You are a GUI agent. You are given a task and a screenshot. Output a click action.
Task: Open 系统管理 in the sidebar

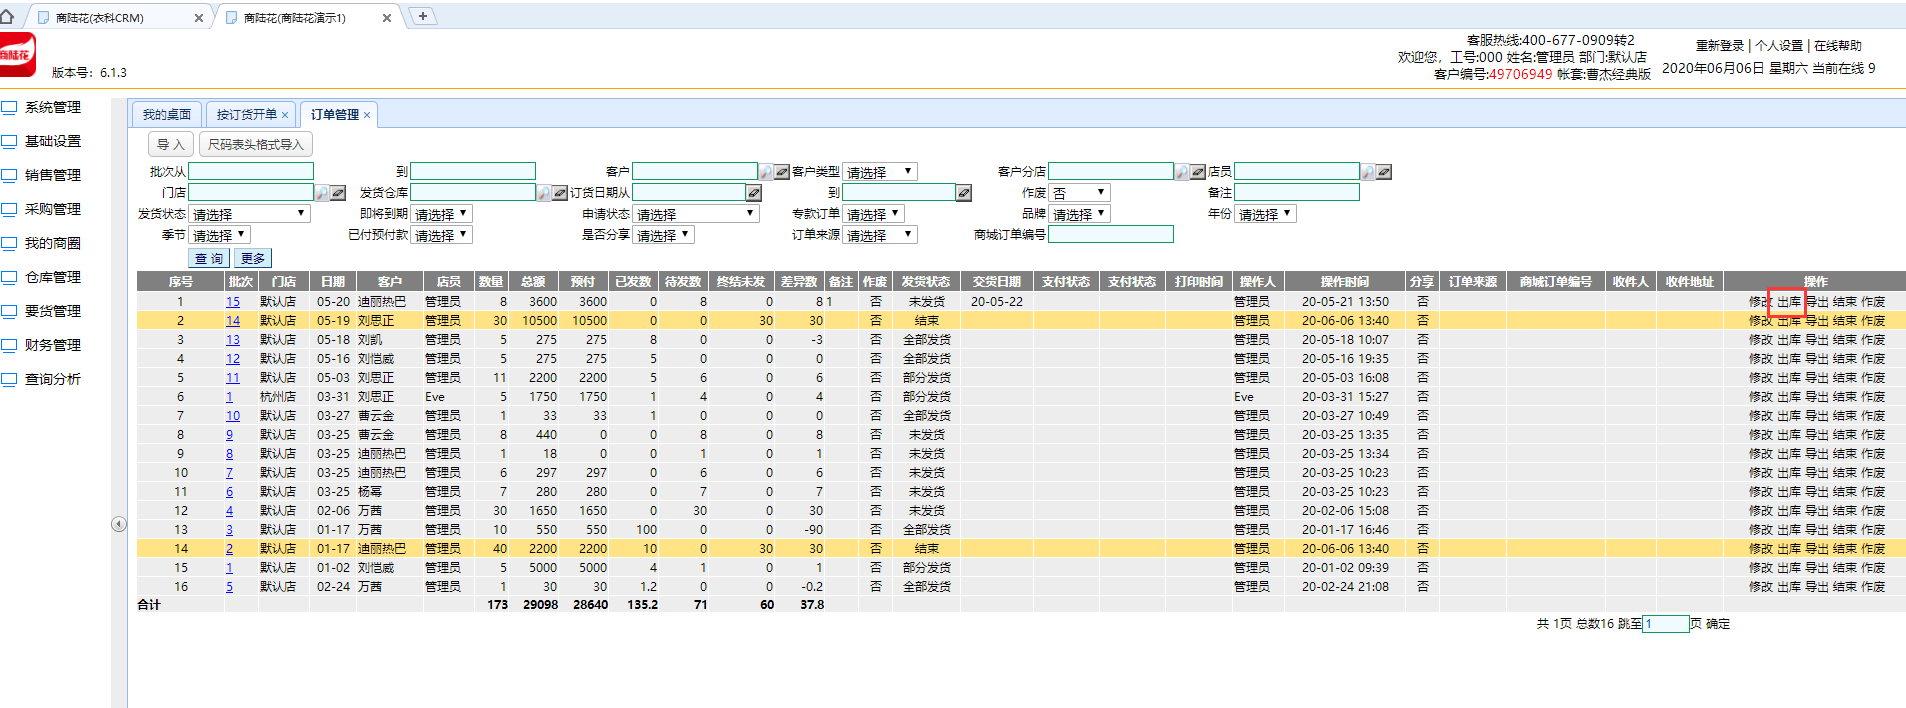coord(53,107)
